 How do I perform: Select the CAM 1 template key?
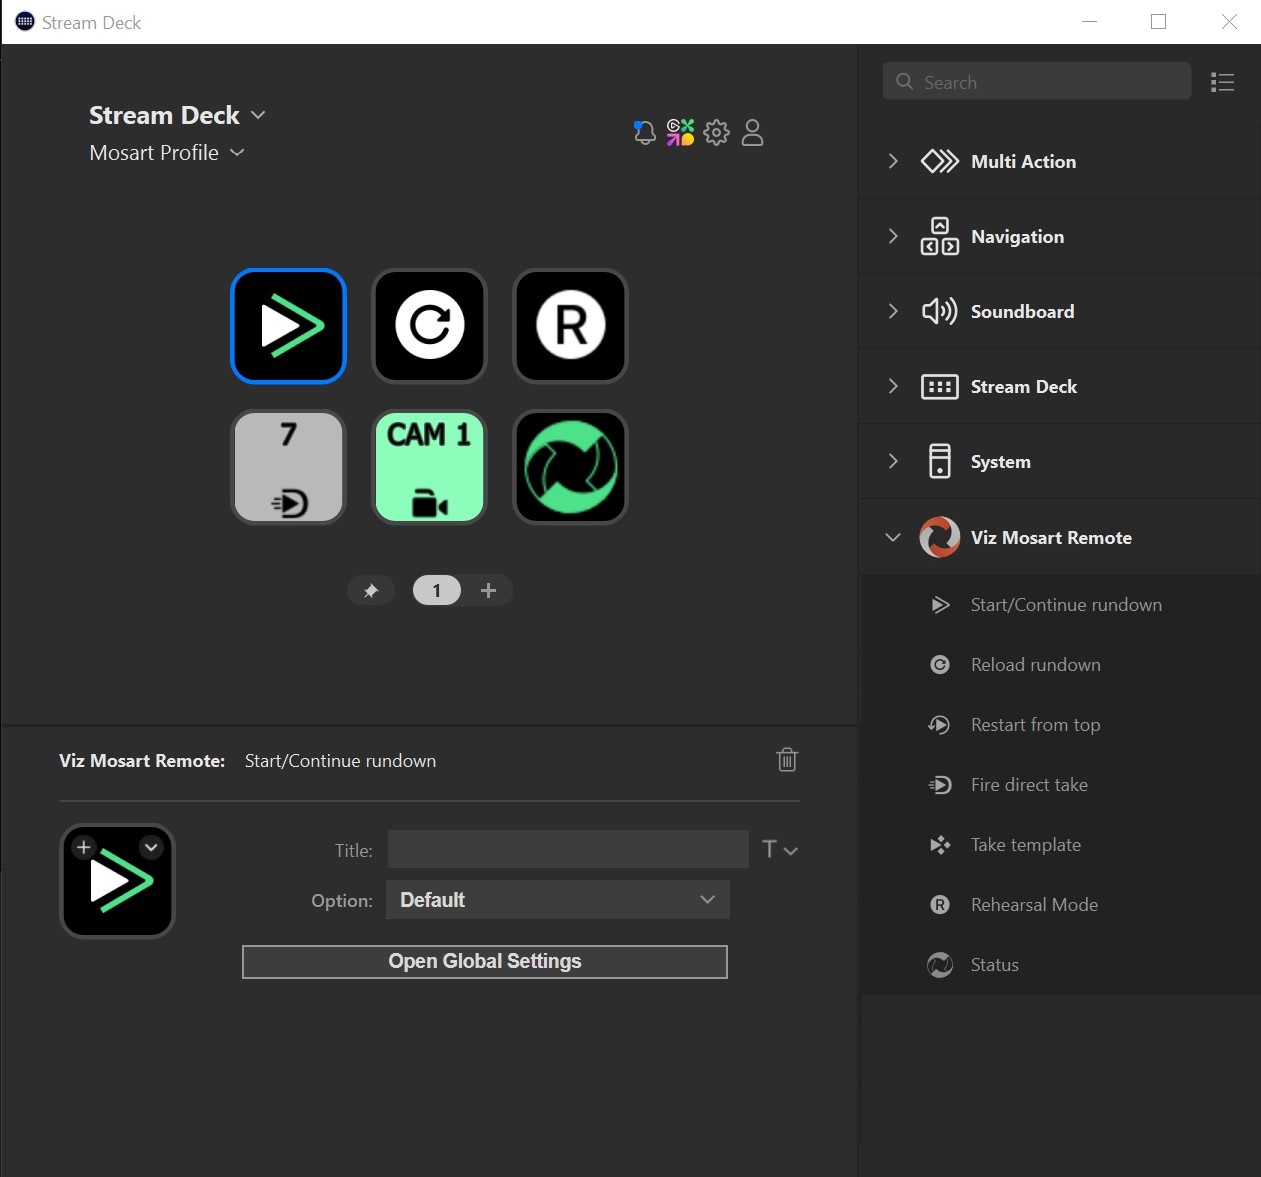429,467
